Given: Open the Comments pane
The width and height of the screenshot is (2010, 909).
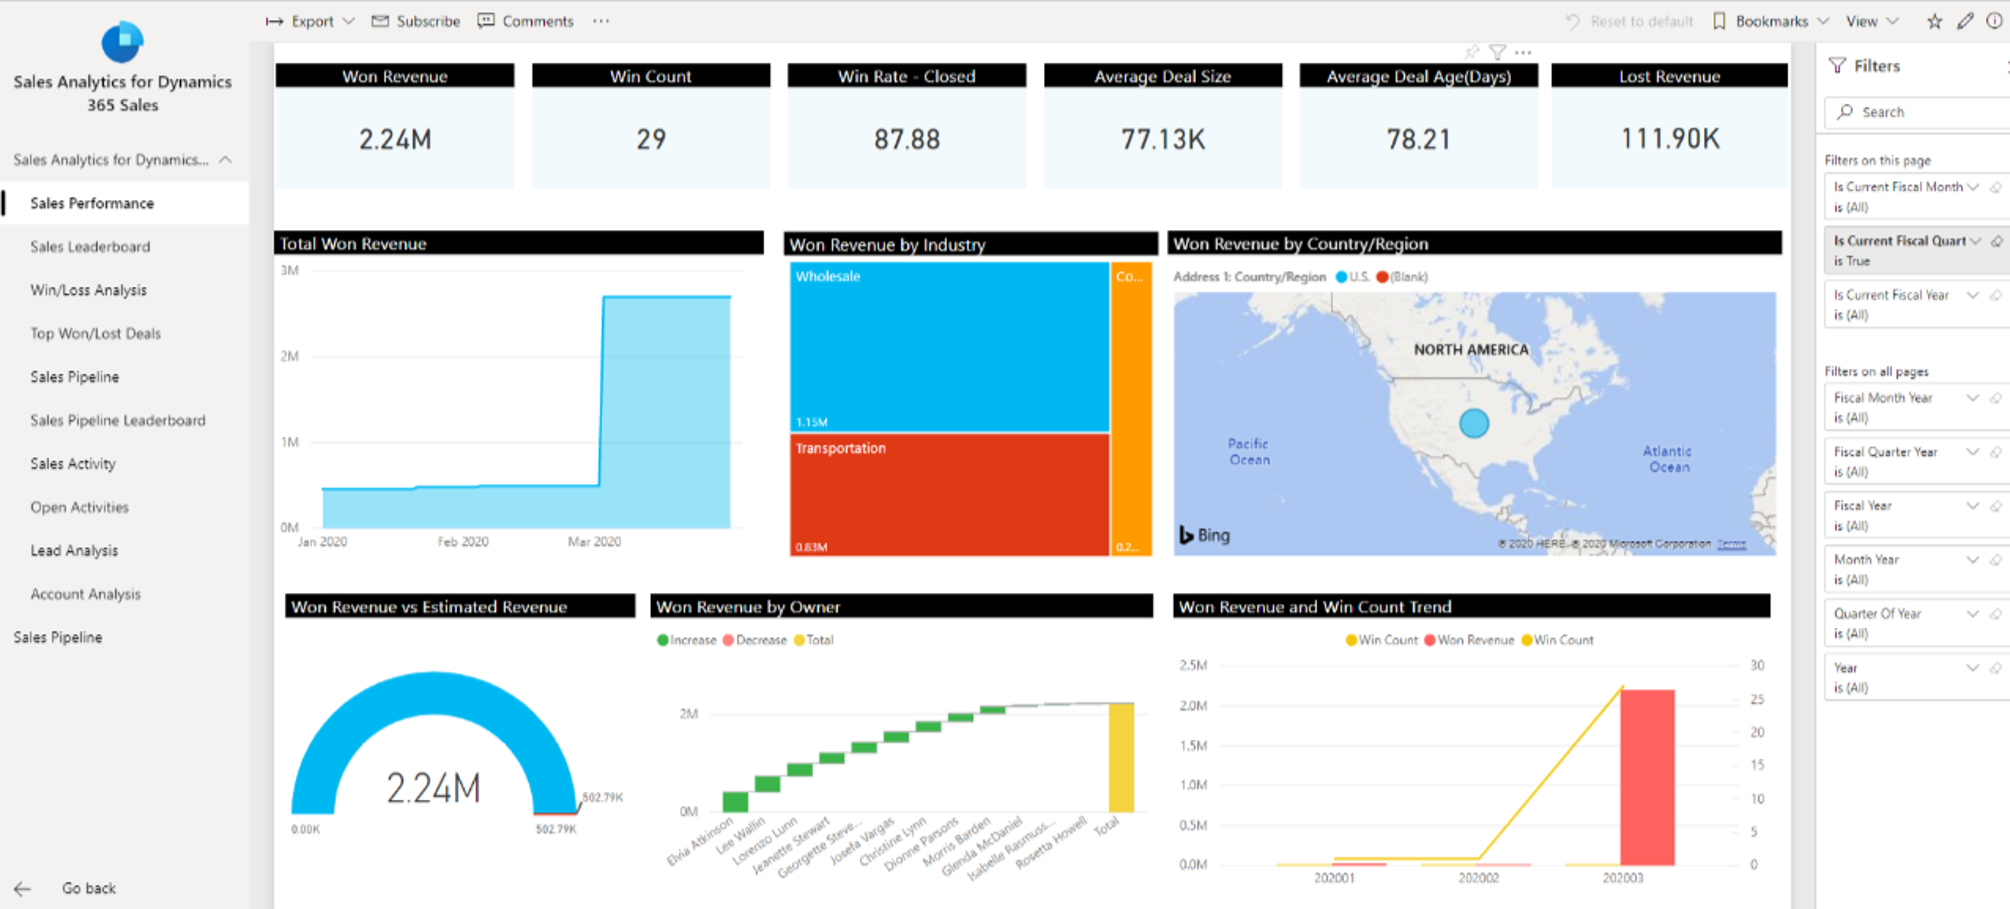Looking at the screenshot, I should [x=526, y=21].
